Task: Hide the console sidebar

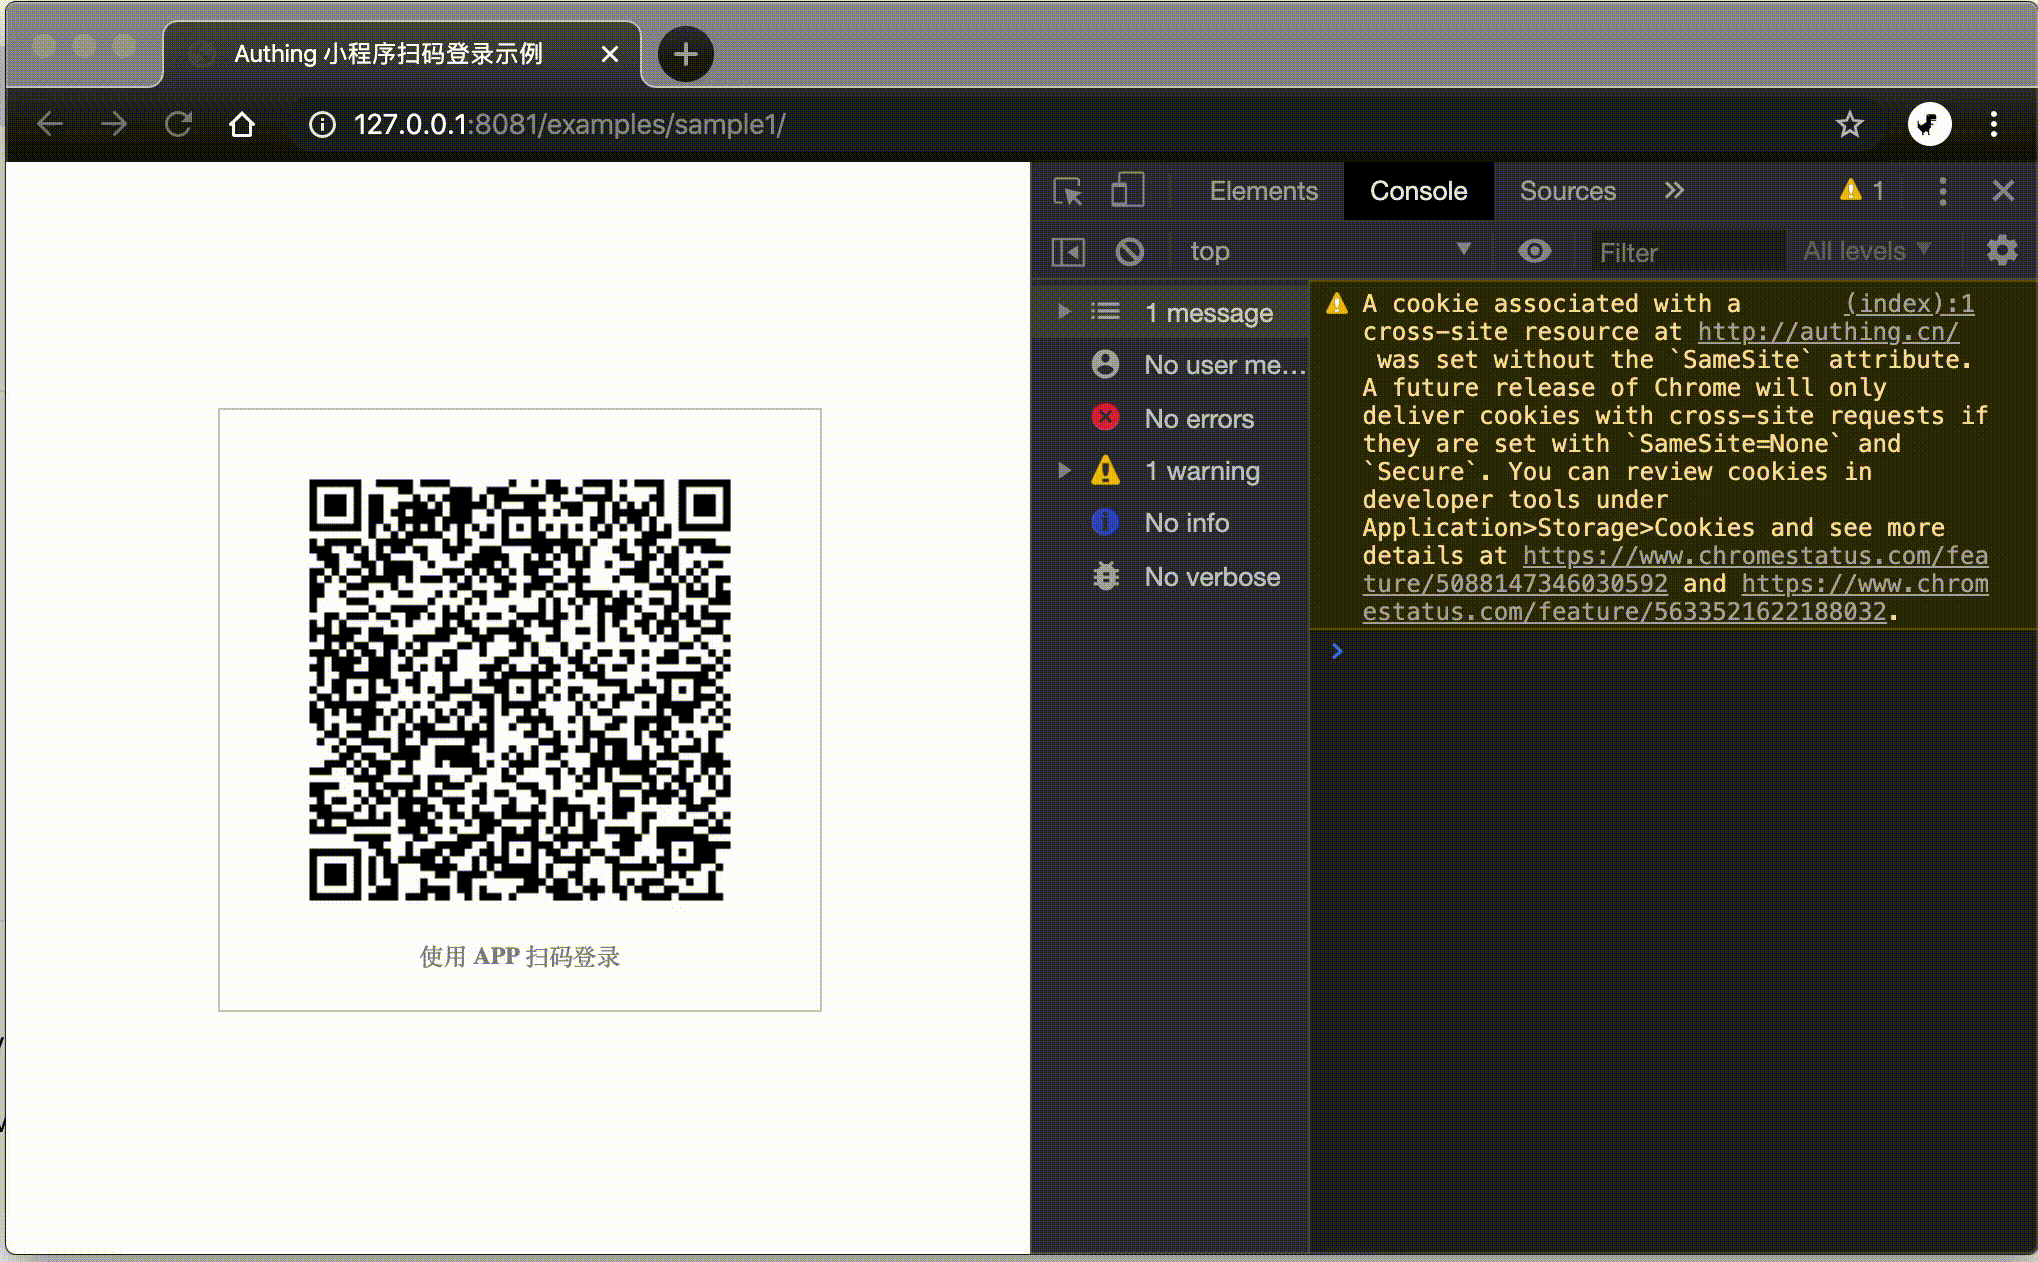Action: pyautogui.click(x=1068, y=252)
